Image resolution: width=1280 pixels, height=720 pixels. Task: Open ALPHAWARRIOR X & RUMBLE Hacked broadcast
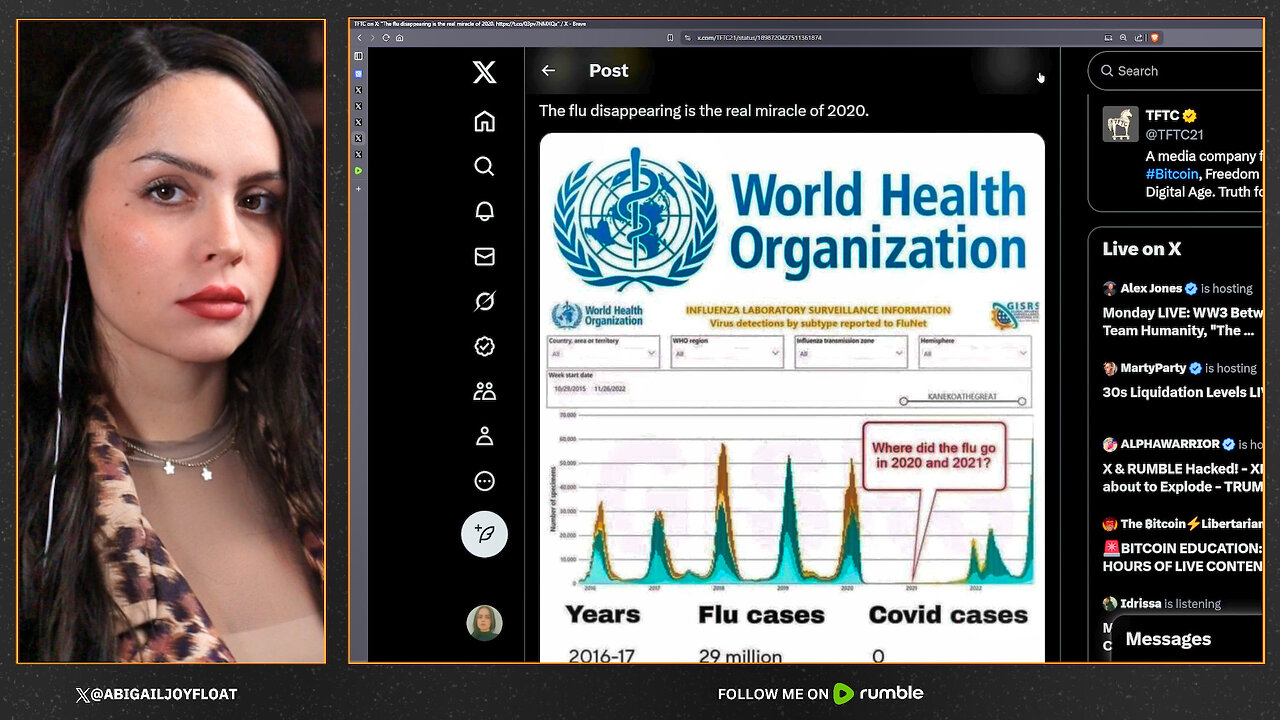[1182, 465]
